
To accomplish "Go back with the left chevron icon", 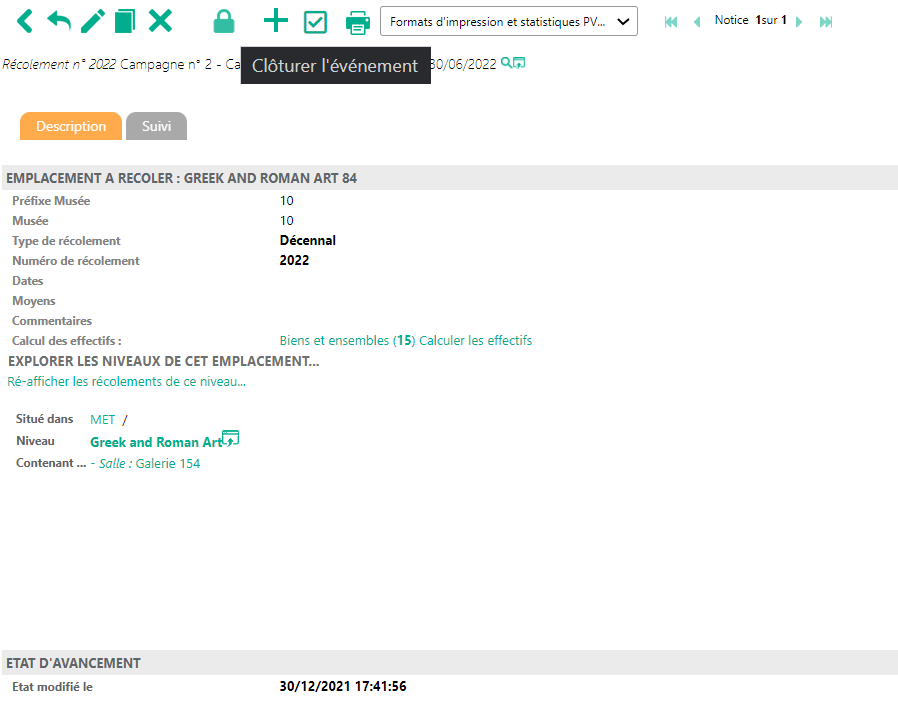I will [x=24, y=21].
